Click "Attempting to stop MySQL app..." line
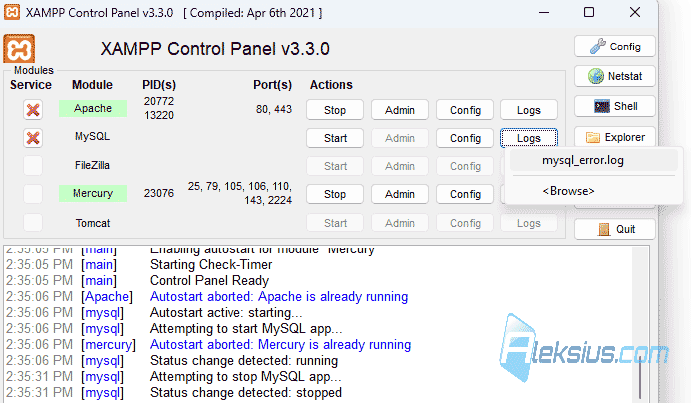 coord(245,377)
